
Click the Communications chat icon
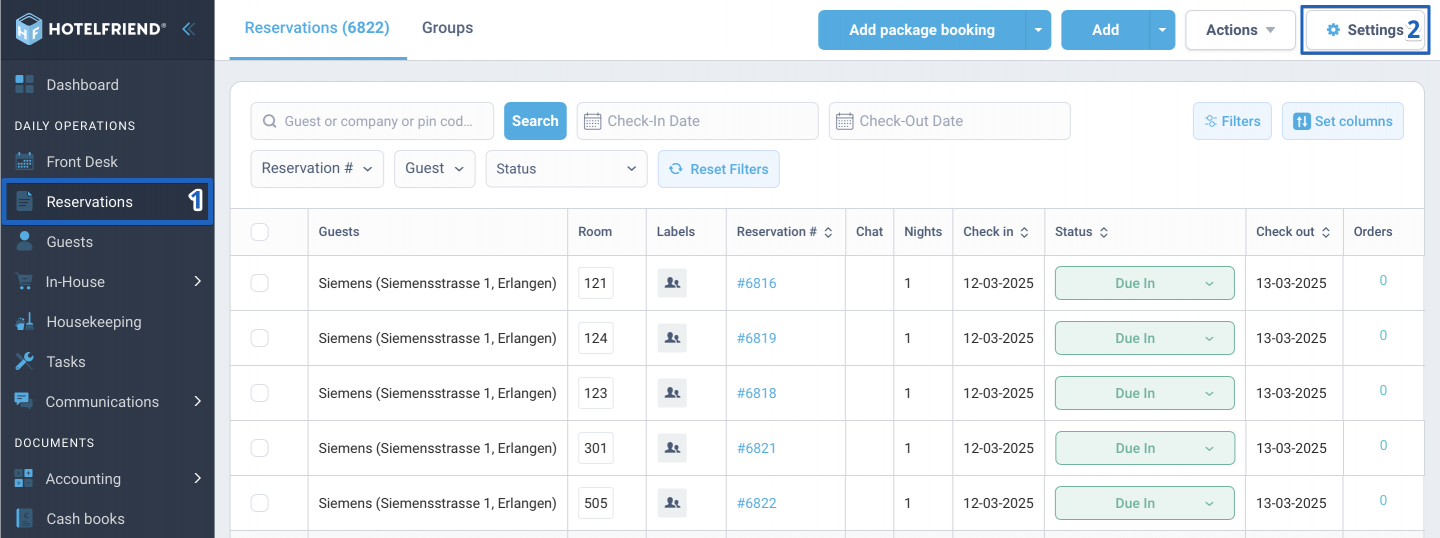(24, 402)
